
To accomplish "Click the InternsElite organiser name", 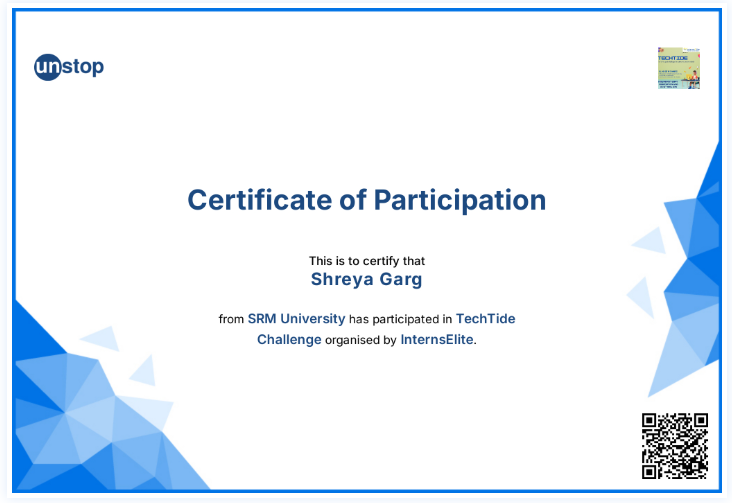I will 437,340.
